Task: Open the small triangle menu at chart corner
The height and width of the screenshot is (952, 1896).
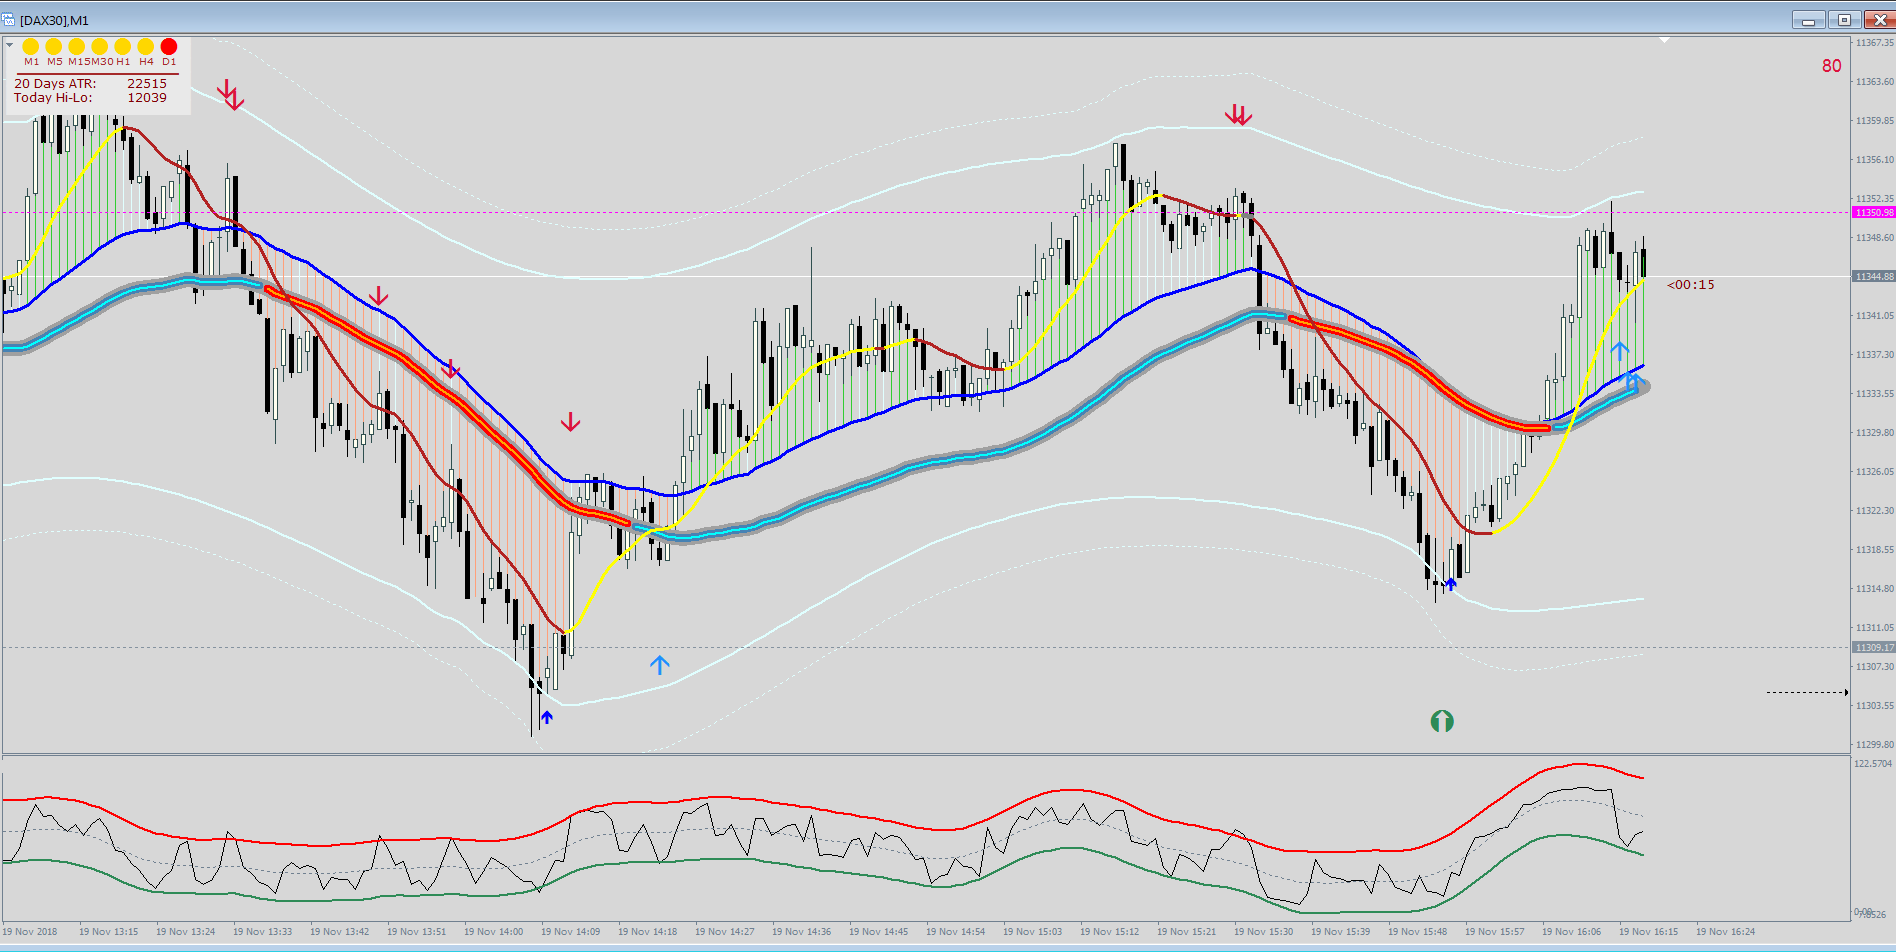Action: (9, 45)
